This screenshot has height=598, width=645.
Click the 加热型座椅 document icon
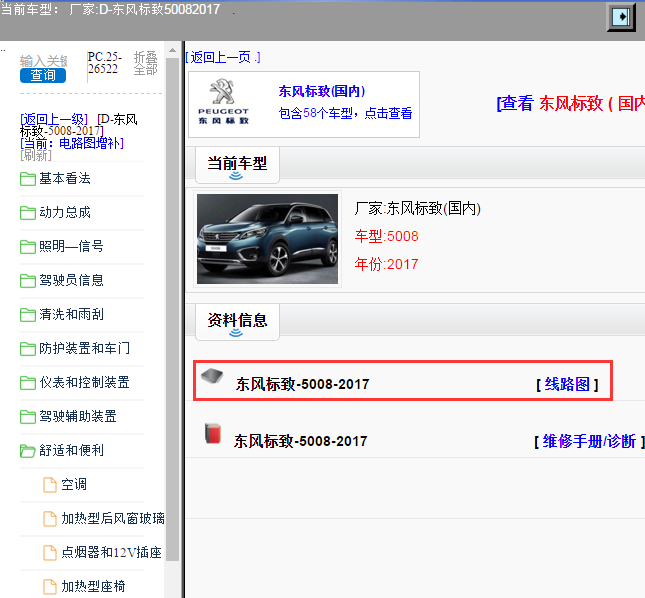(50, 587)
